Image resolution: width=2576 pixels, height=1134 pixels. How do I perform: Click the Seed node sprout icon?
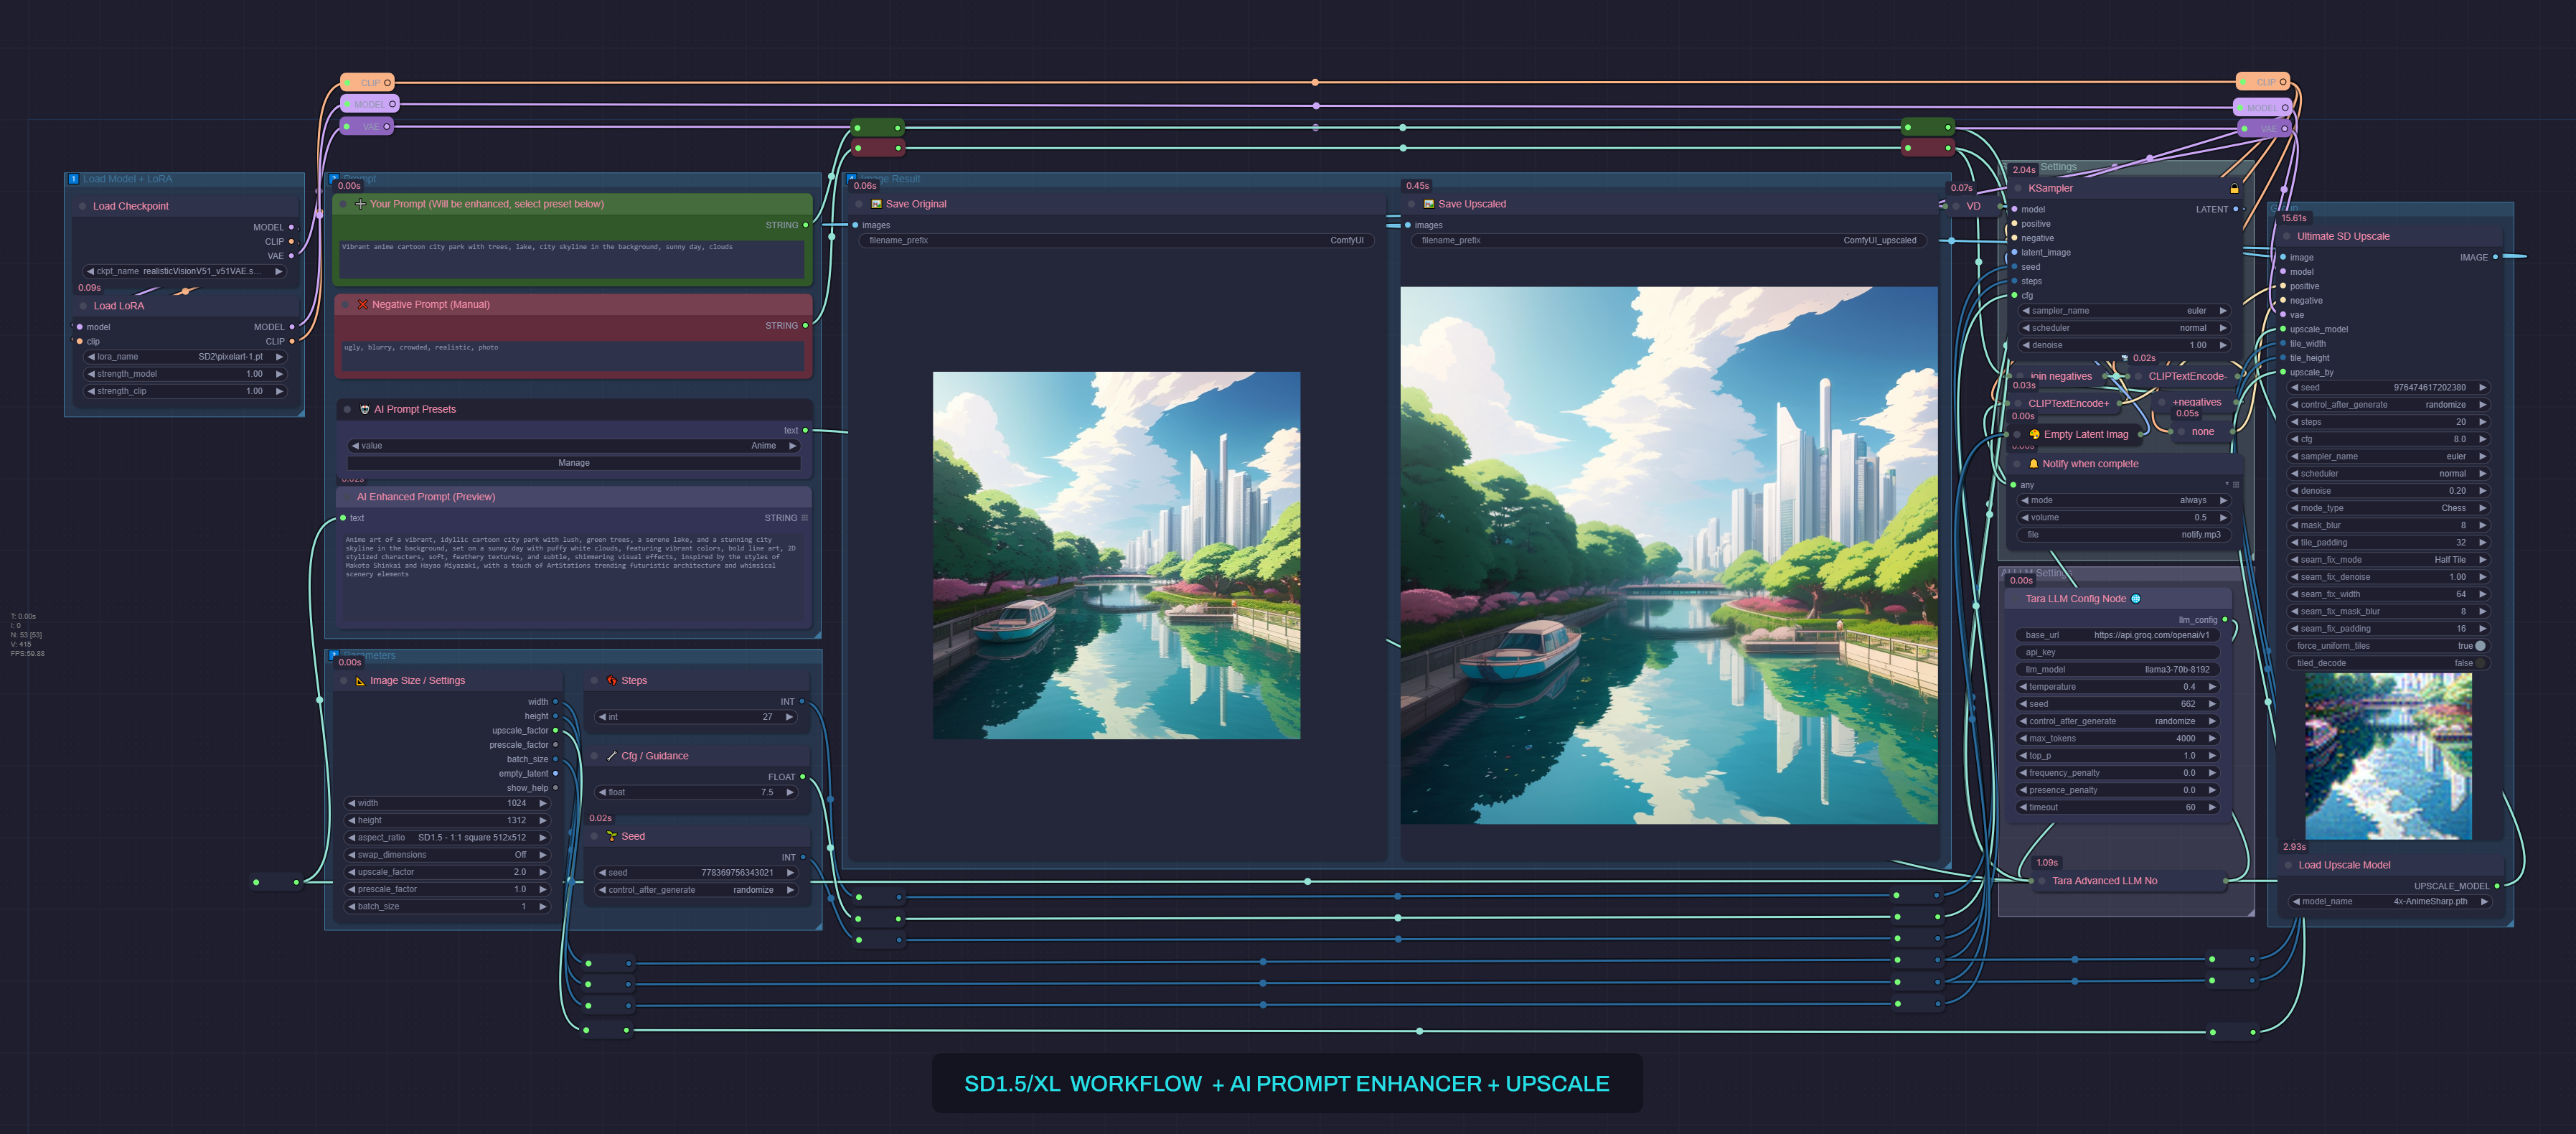[x=612, y=837]
